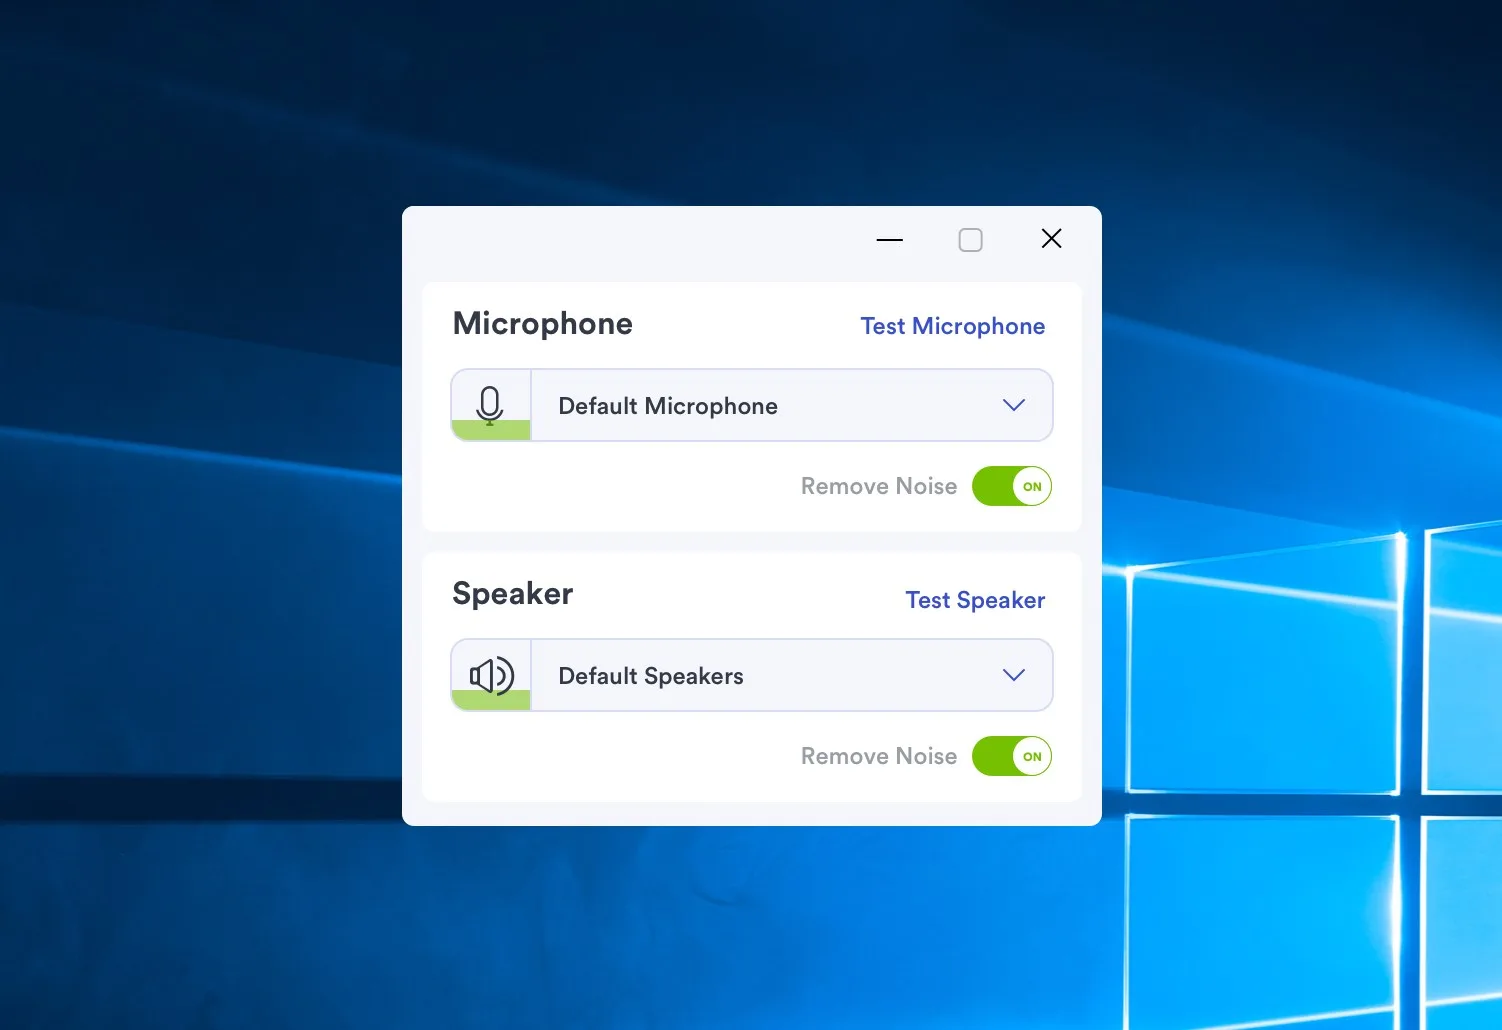Click the Microphone section heading
1502x1030 pixels.
click(x=543, y=324)
